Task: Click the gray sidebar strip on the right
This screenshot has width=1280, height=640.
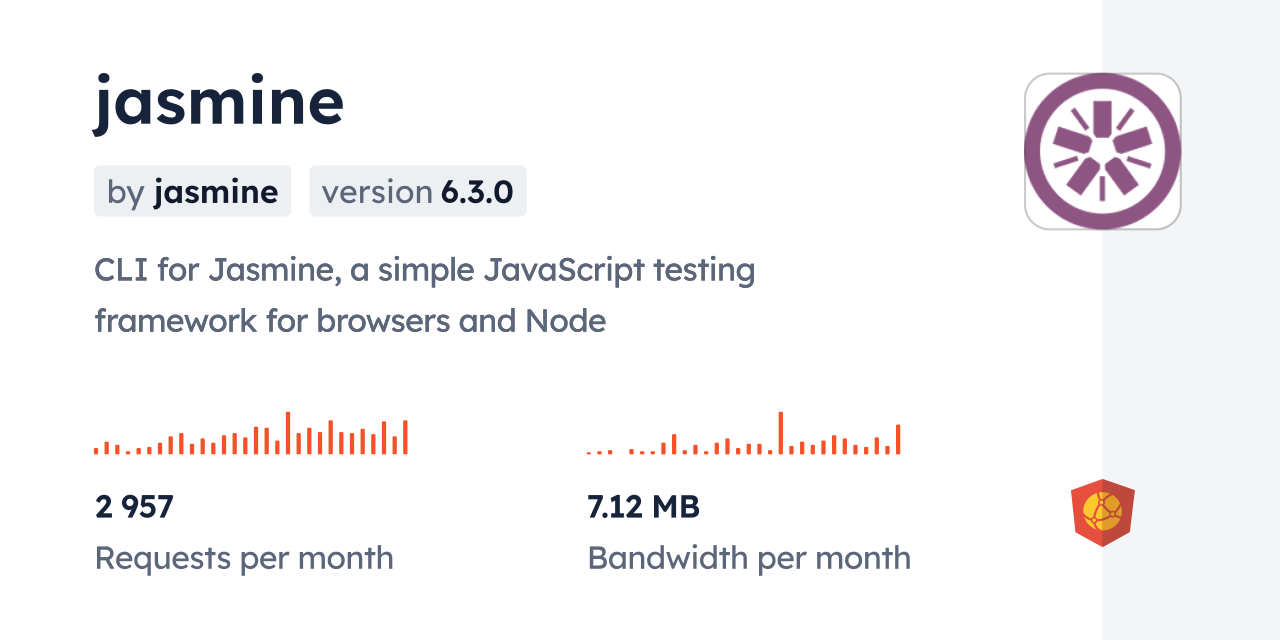Action: 1191,320
